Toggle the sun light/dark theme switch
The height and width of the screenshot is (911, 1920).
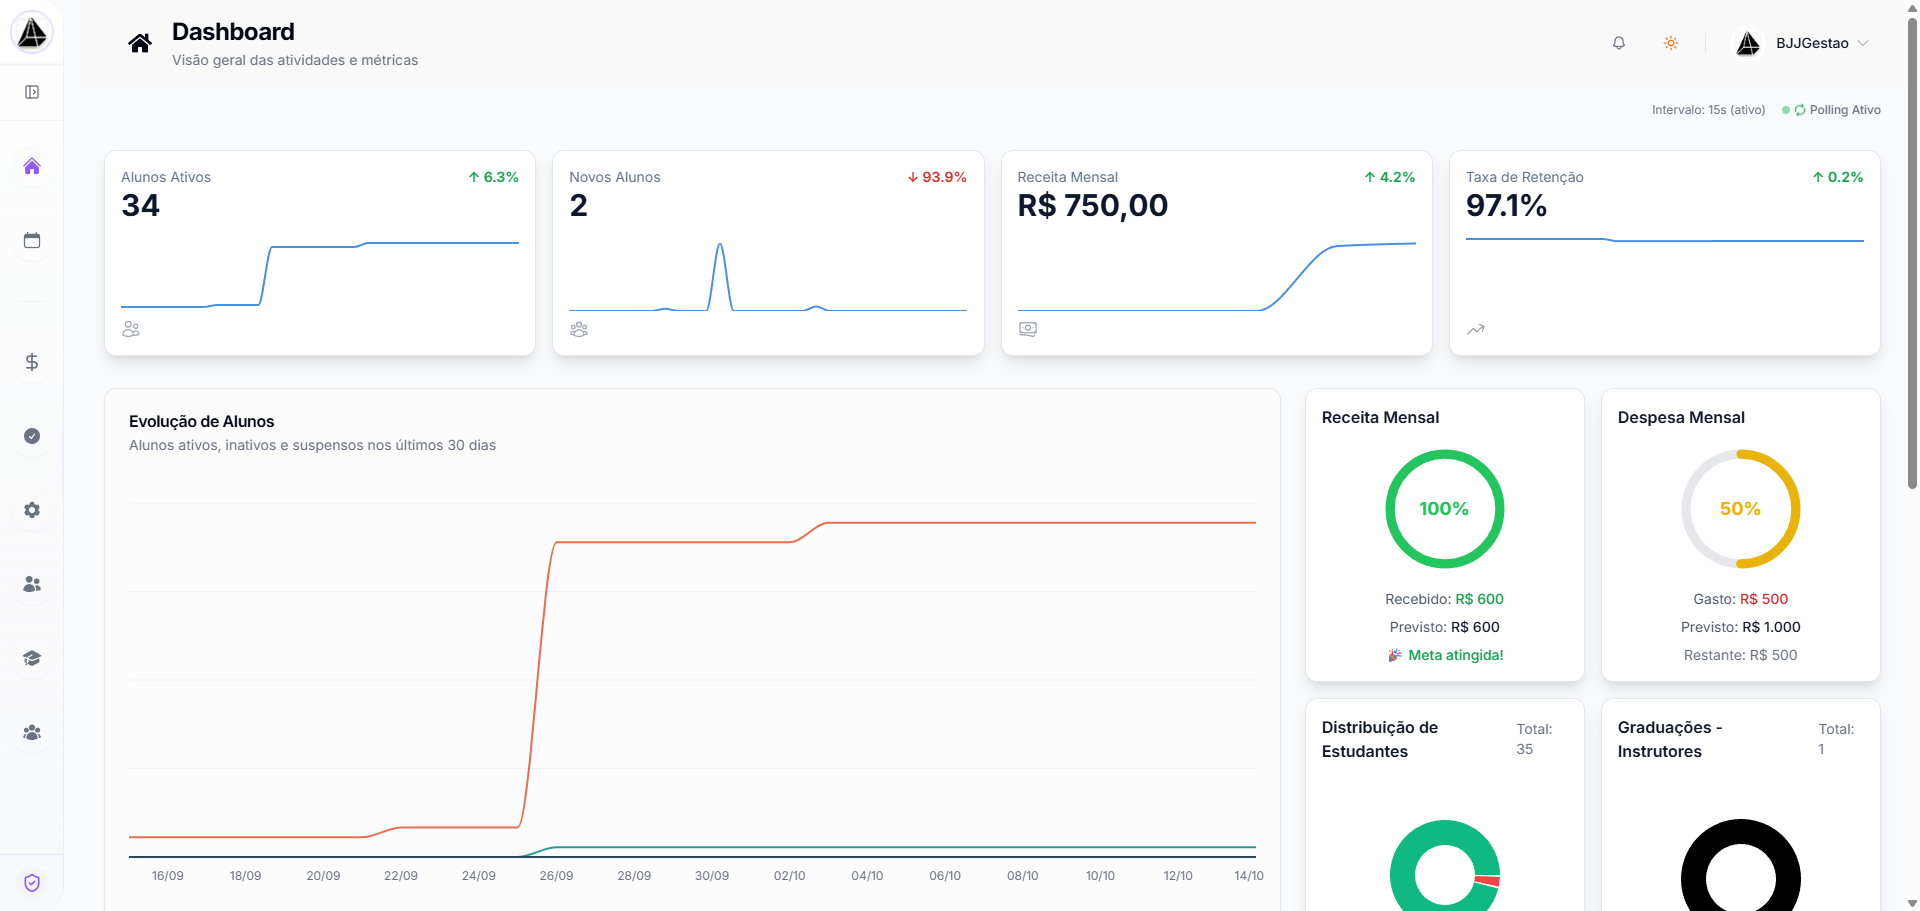[x=1670, y=43]
